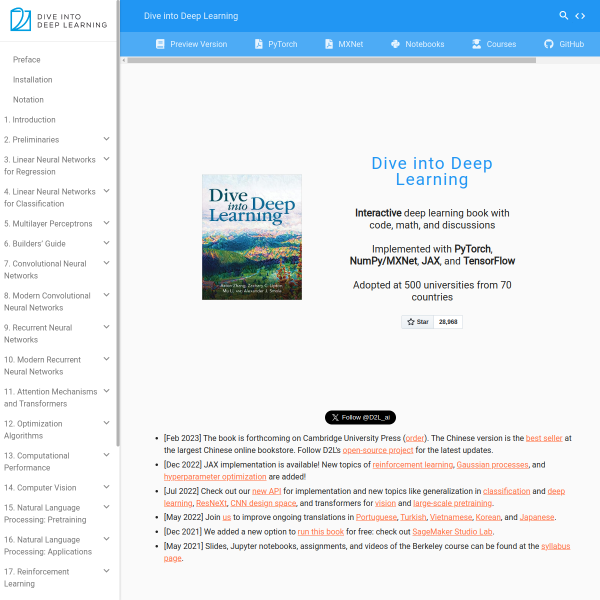This screenshot has height=600, width=600.
Task: Open chapter 14. Computer Vision
Action: tap(40, 488)
